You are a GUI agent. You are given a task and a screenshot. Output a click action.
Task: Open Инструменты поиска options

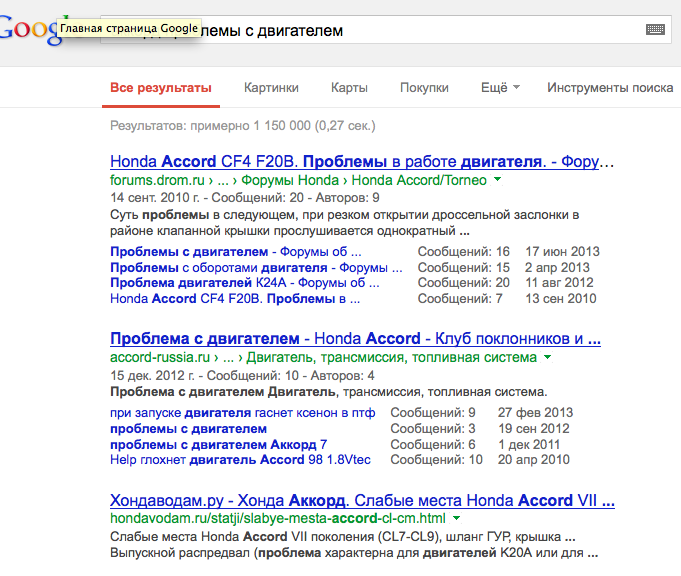coord(610,88)
